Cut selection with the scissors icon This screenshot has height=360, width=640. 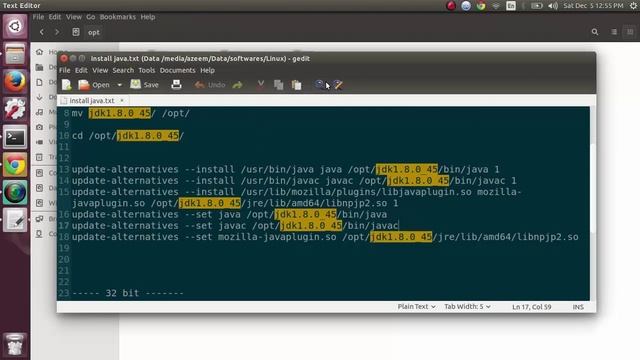tap(260, 85)
